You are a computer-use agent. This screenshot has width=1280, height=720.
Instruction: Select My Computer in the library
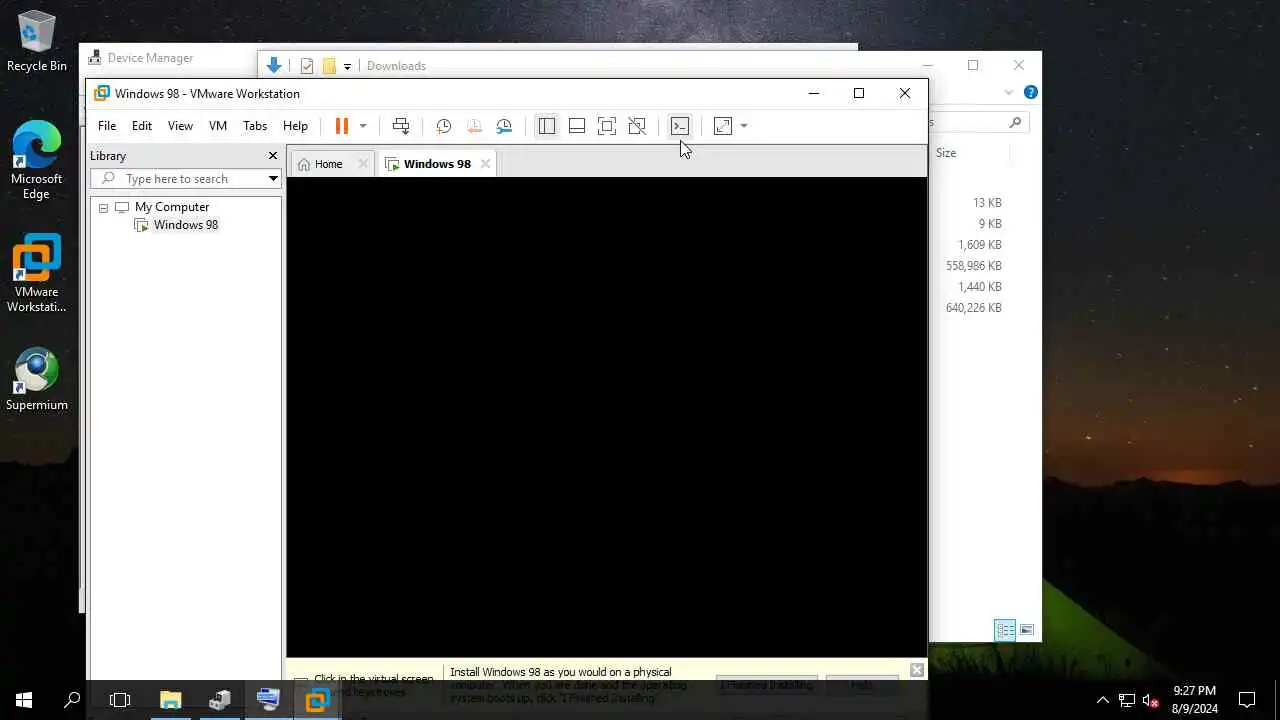[172, 207]
